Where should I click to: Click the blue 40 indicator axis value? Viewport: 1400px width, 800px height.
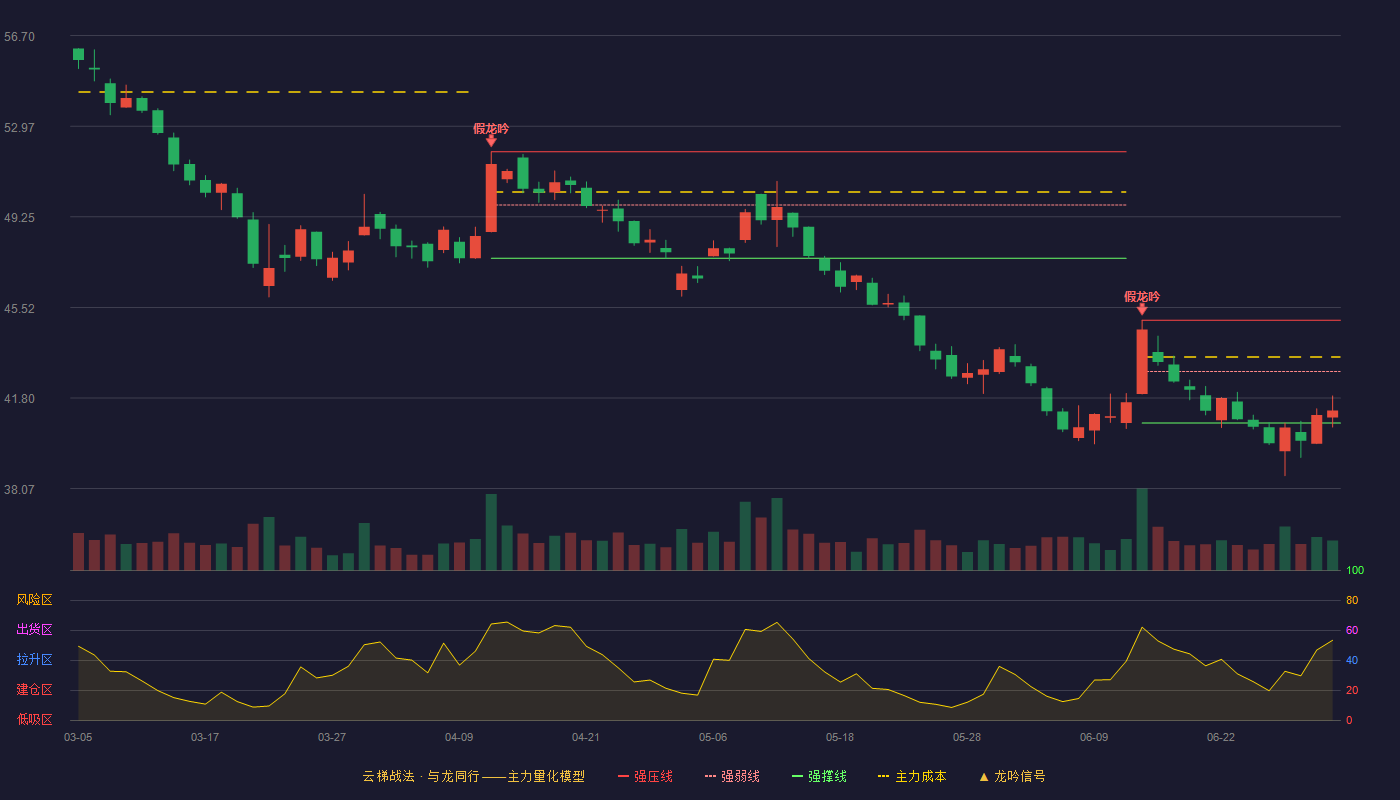coord(1352,660)
